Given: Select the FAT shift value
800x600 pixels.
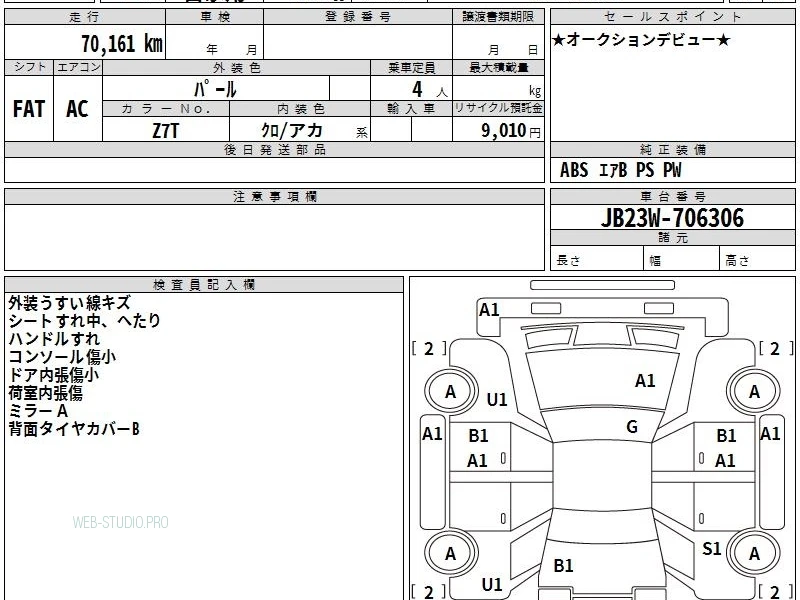Looking at the screenshot, I should pyautogui.click(x=29, y=109).
